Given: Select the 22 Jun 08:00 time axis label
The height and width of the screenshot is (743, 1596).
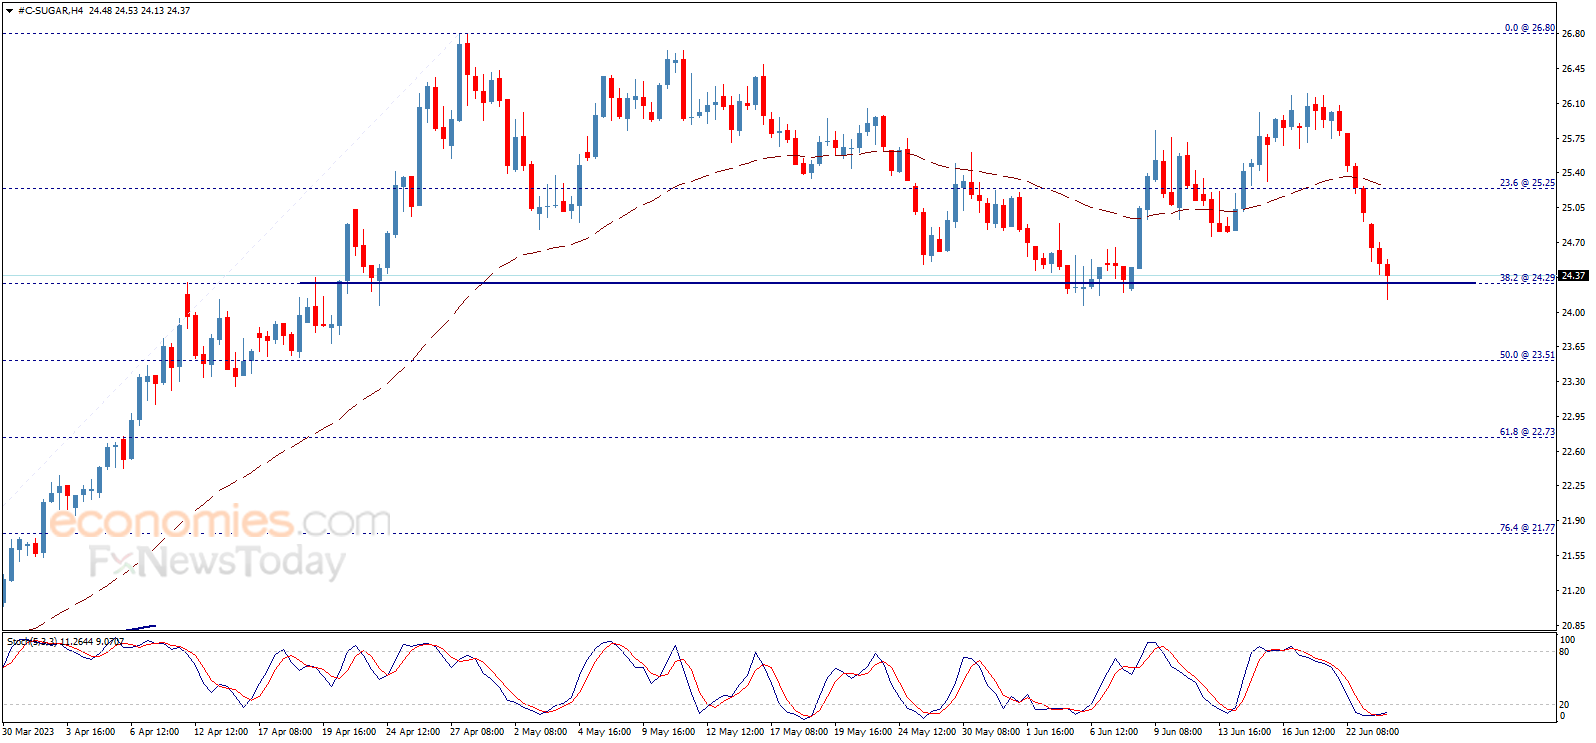Looking at the screenshot, I should click(1372, 732).
